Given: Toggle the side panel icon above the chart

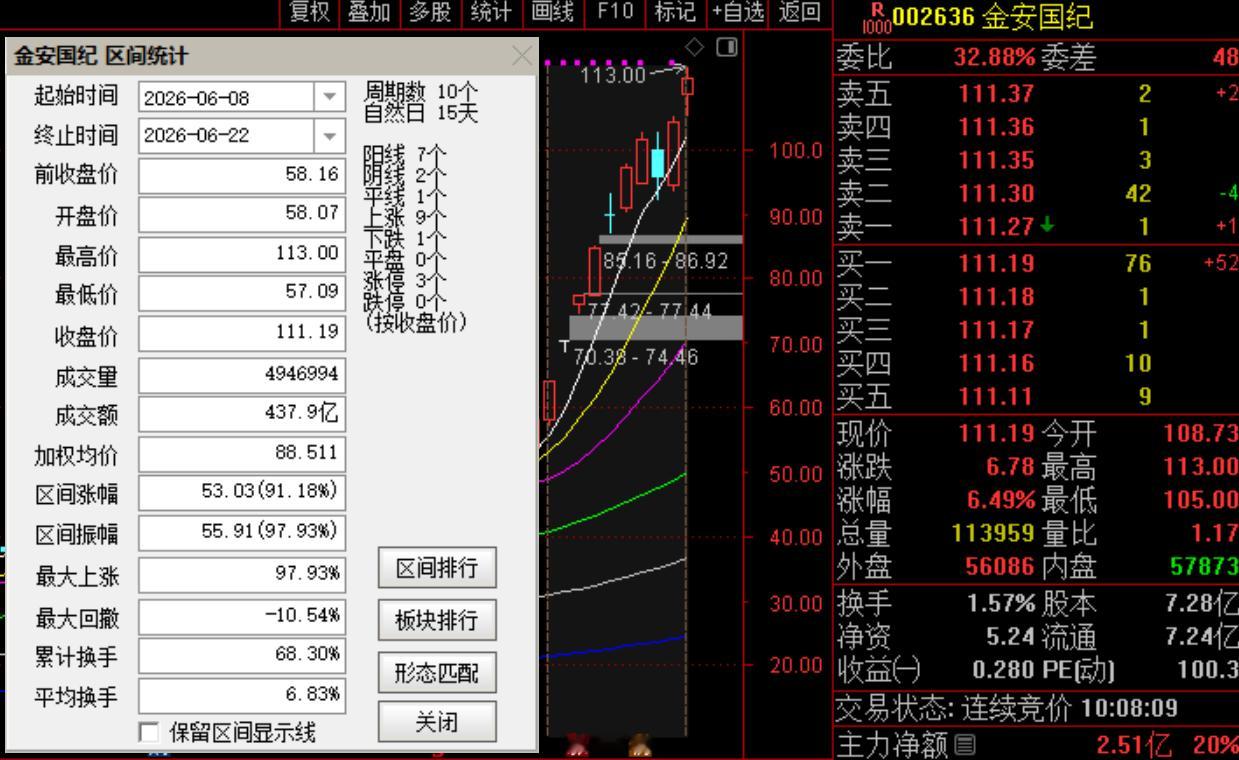Looking at the screenshot, I should (x=727, y=46).
